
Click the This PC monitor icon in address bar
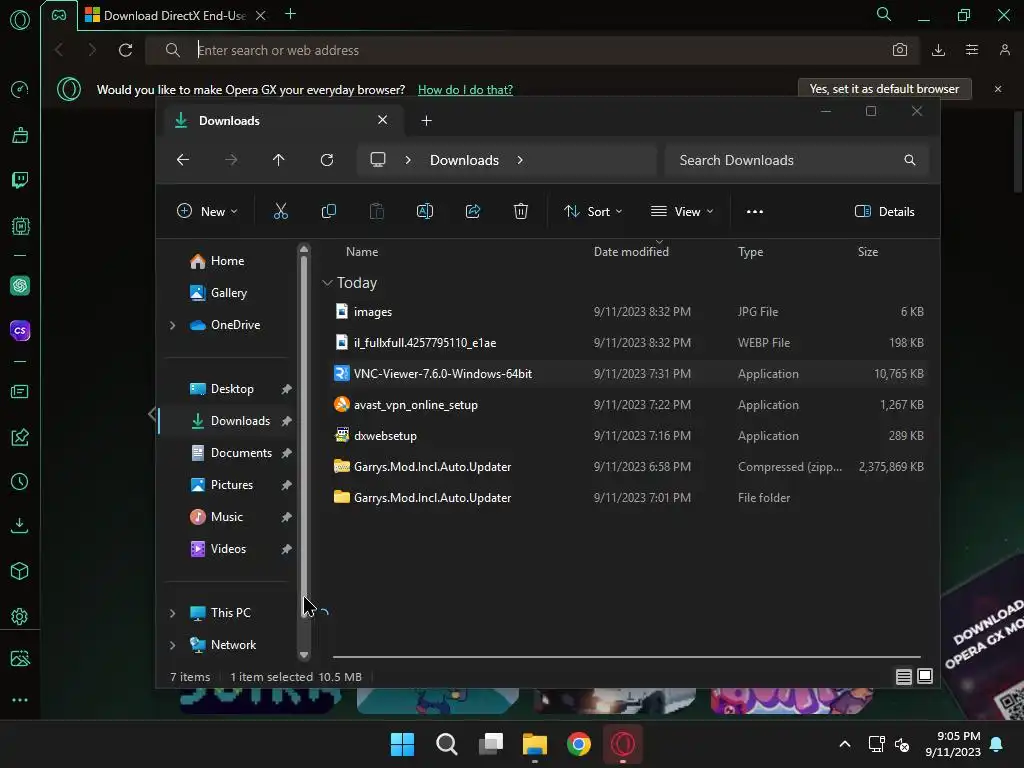click(x=378, y=160)
